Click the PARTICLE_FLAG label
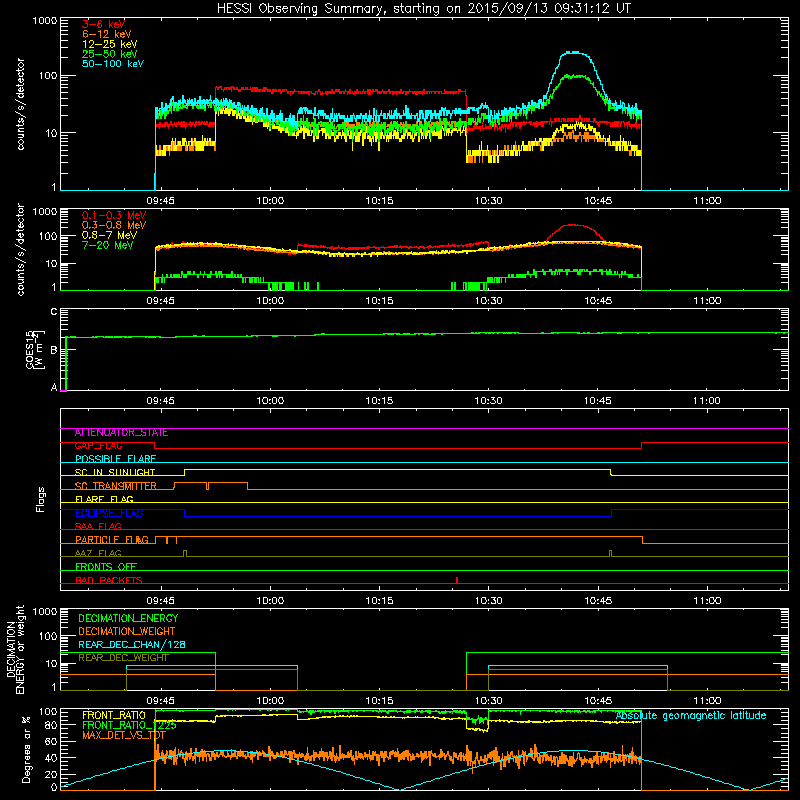The width and height of the screenshot is (800, 800). click(x=112, y=540)
